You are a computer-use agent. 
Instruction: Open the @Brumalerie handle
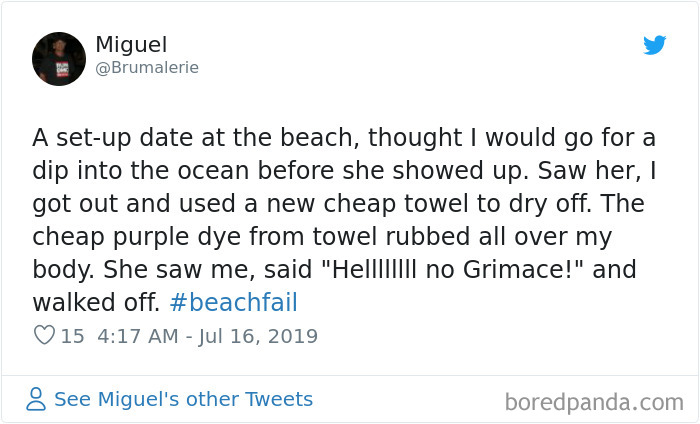(147, 68)
